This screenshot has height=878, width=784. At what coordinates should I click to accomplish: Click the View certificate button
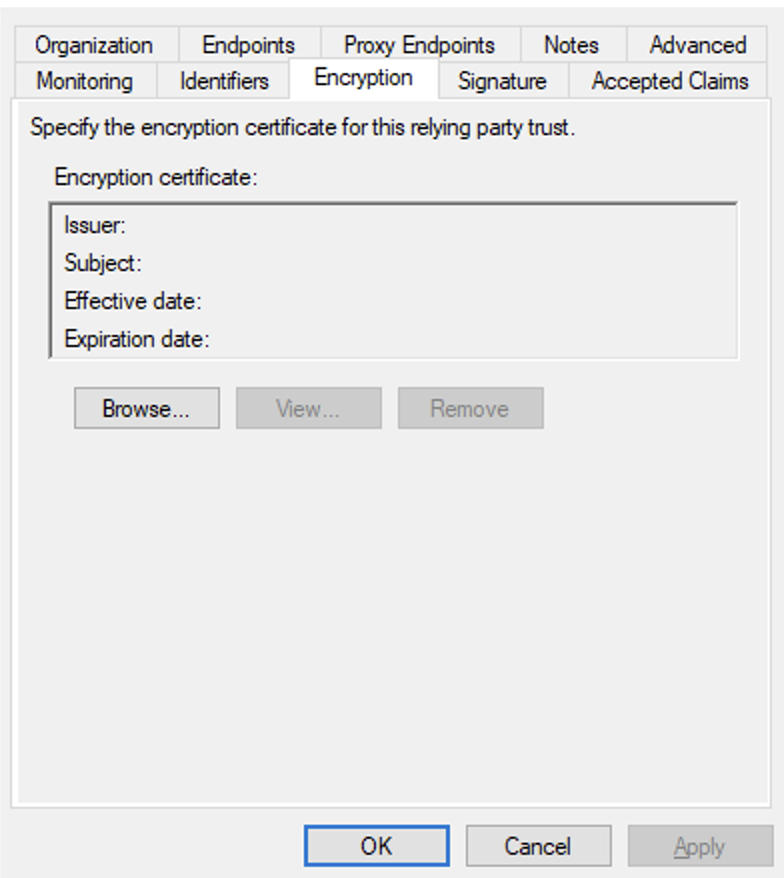pyautogui.click(x=308, y=408)
